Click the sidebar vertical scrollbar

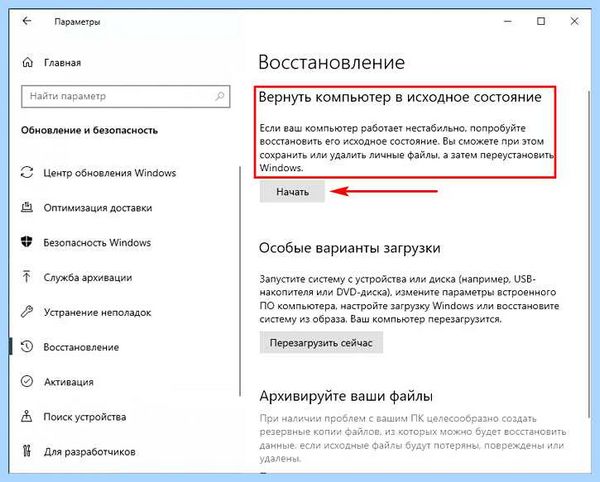tap(240, 281)
